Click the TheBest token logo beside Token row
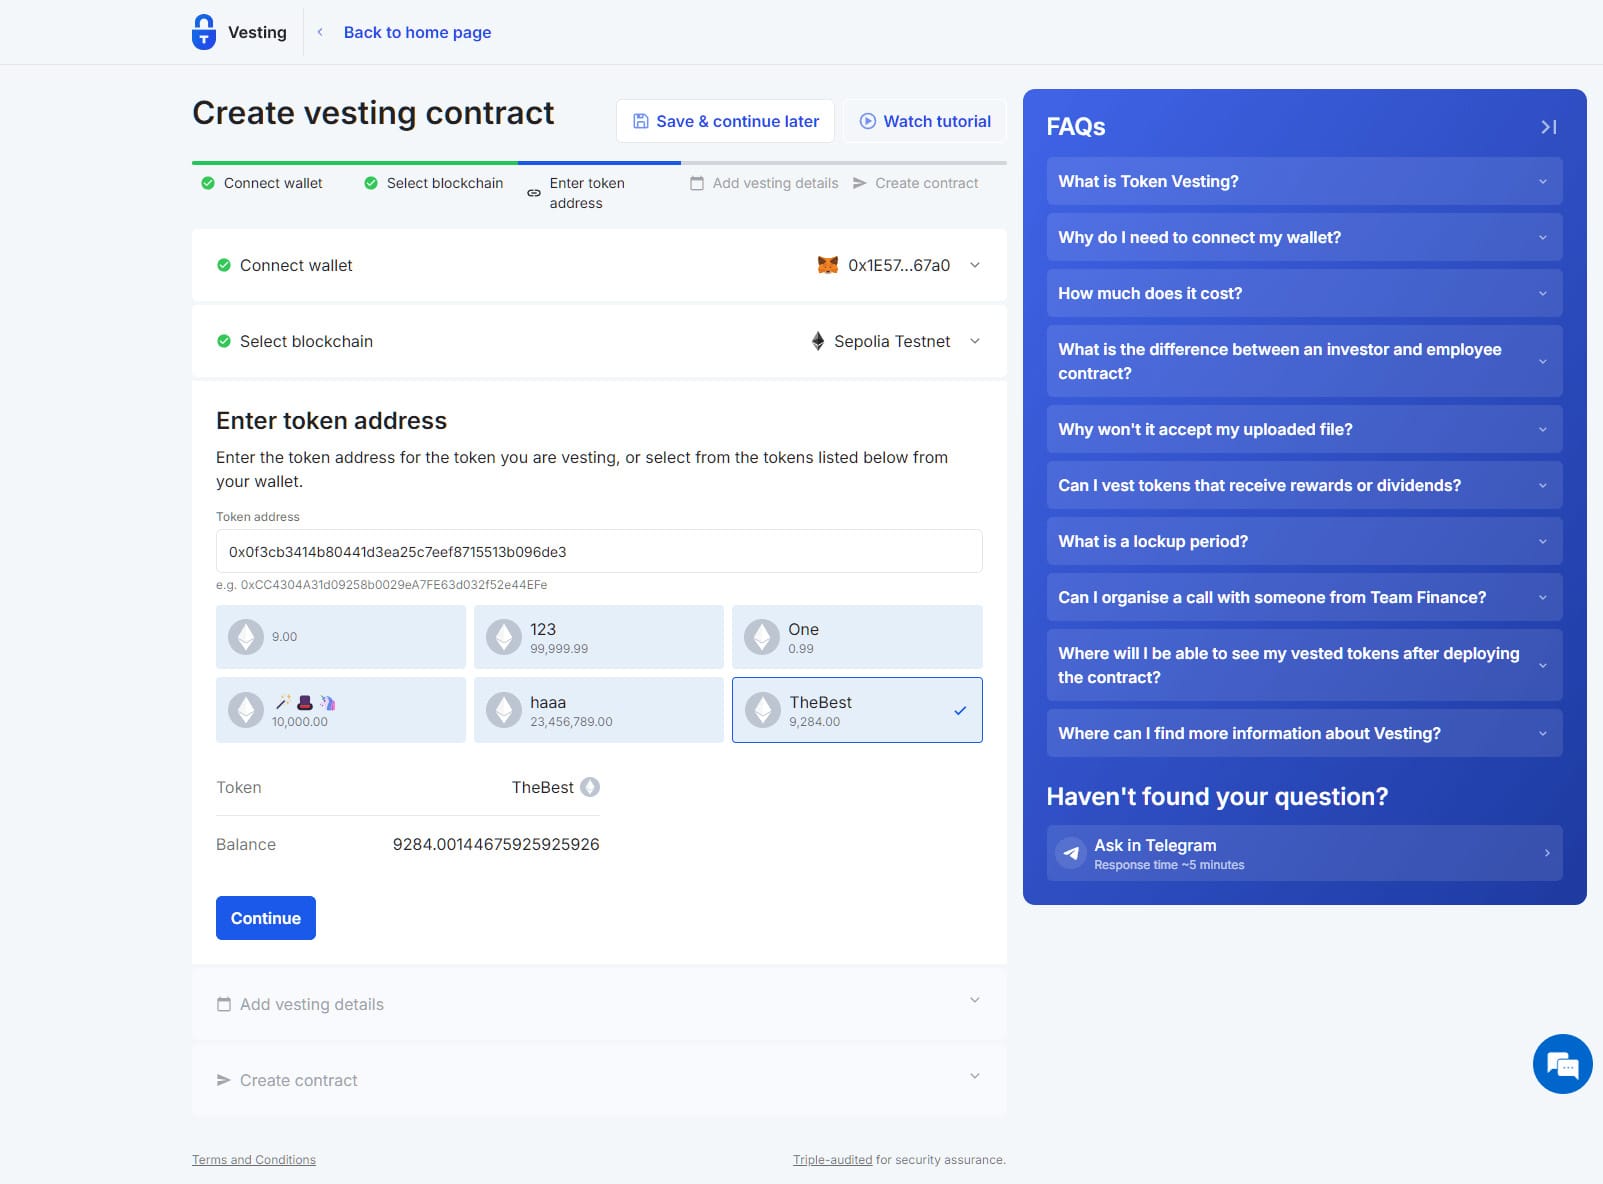Screen dimensions: 1603x1184 (591, 787)
